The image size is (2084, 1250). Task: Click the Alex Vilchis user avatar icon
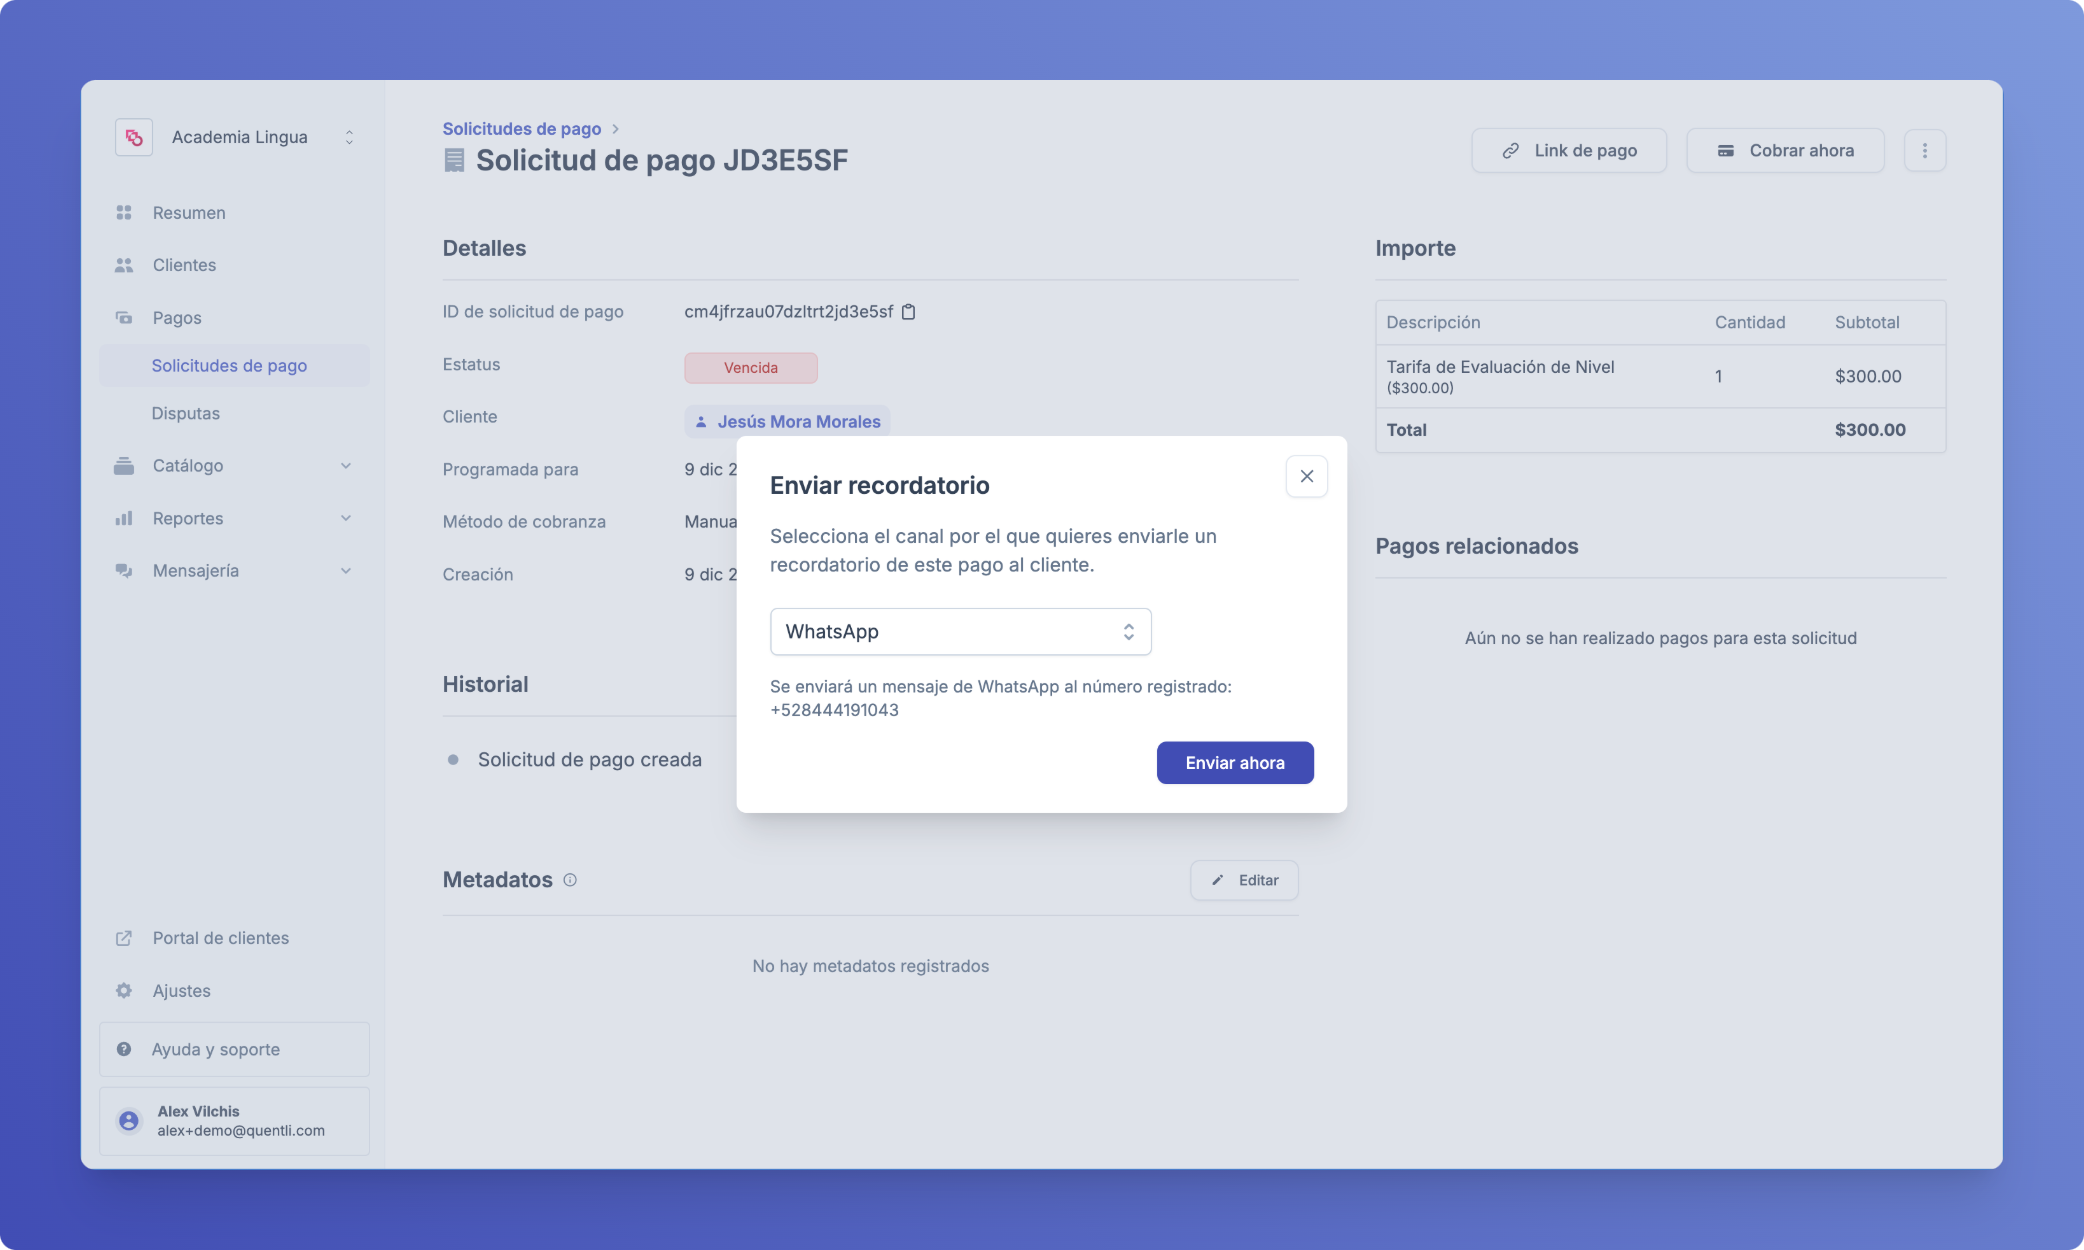coord(129,1121)
